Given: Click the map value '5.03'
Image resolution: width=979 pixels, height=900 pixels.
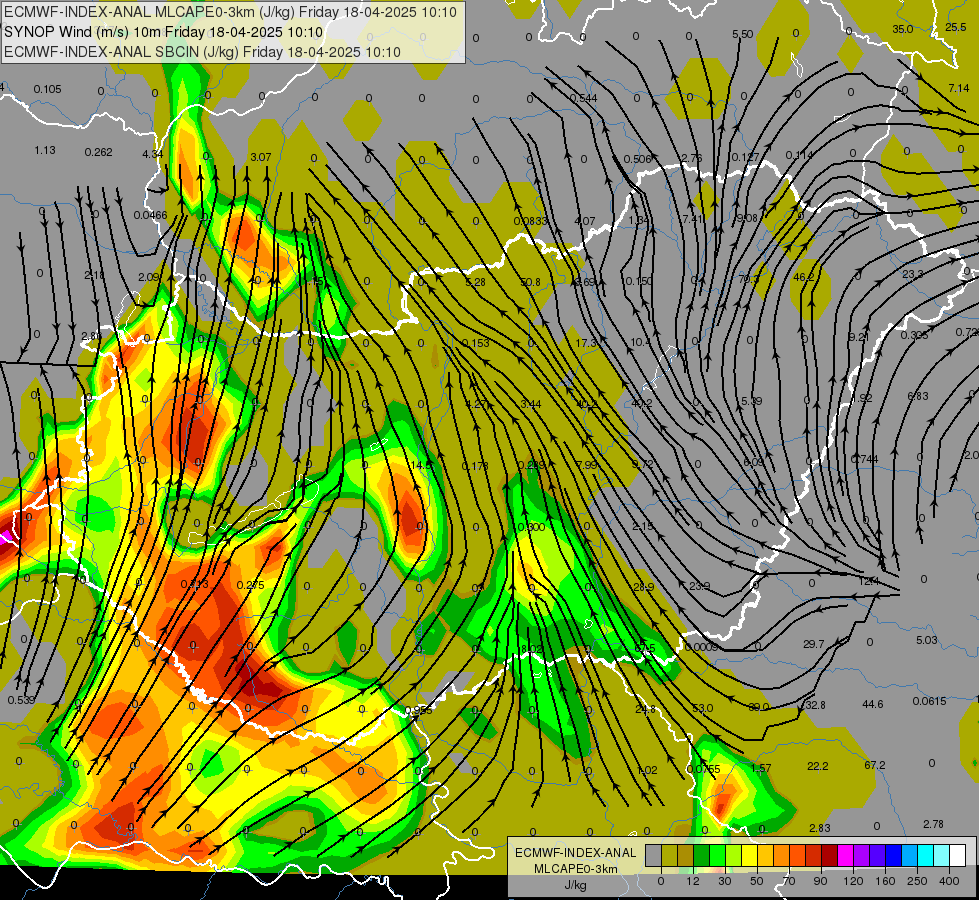Looking at the screenshot, I should pyautogui.click(x=927, y=640).
